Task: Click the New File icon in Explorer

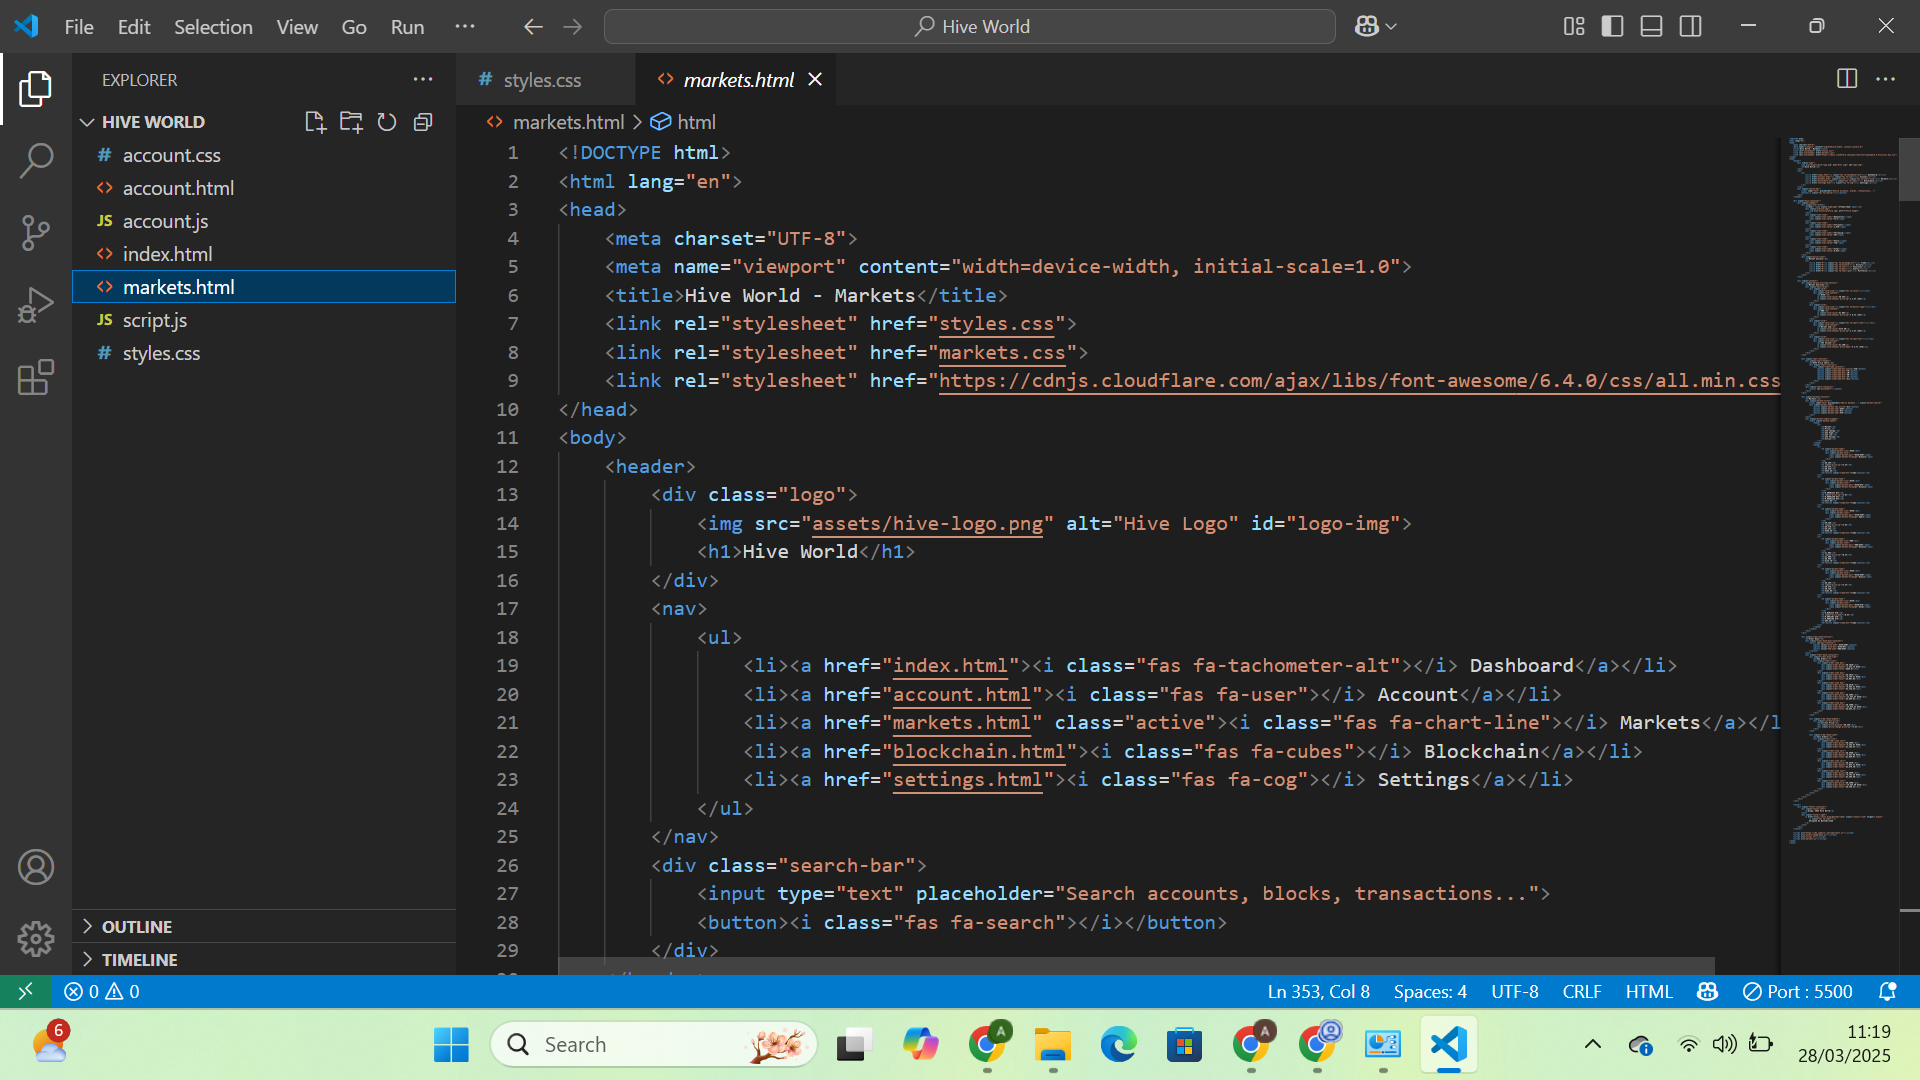Action: (x=315, y=121)
